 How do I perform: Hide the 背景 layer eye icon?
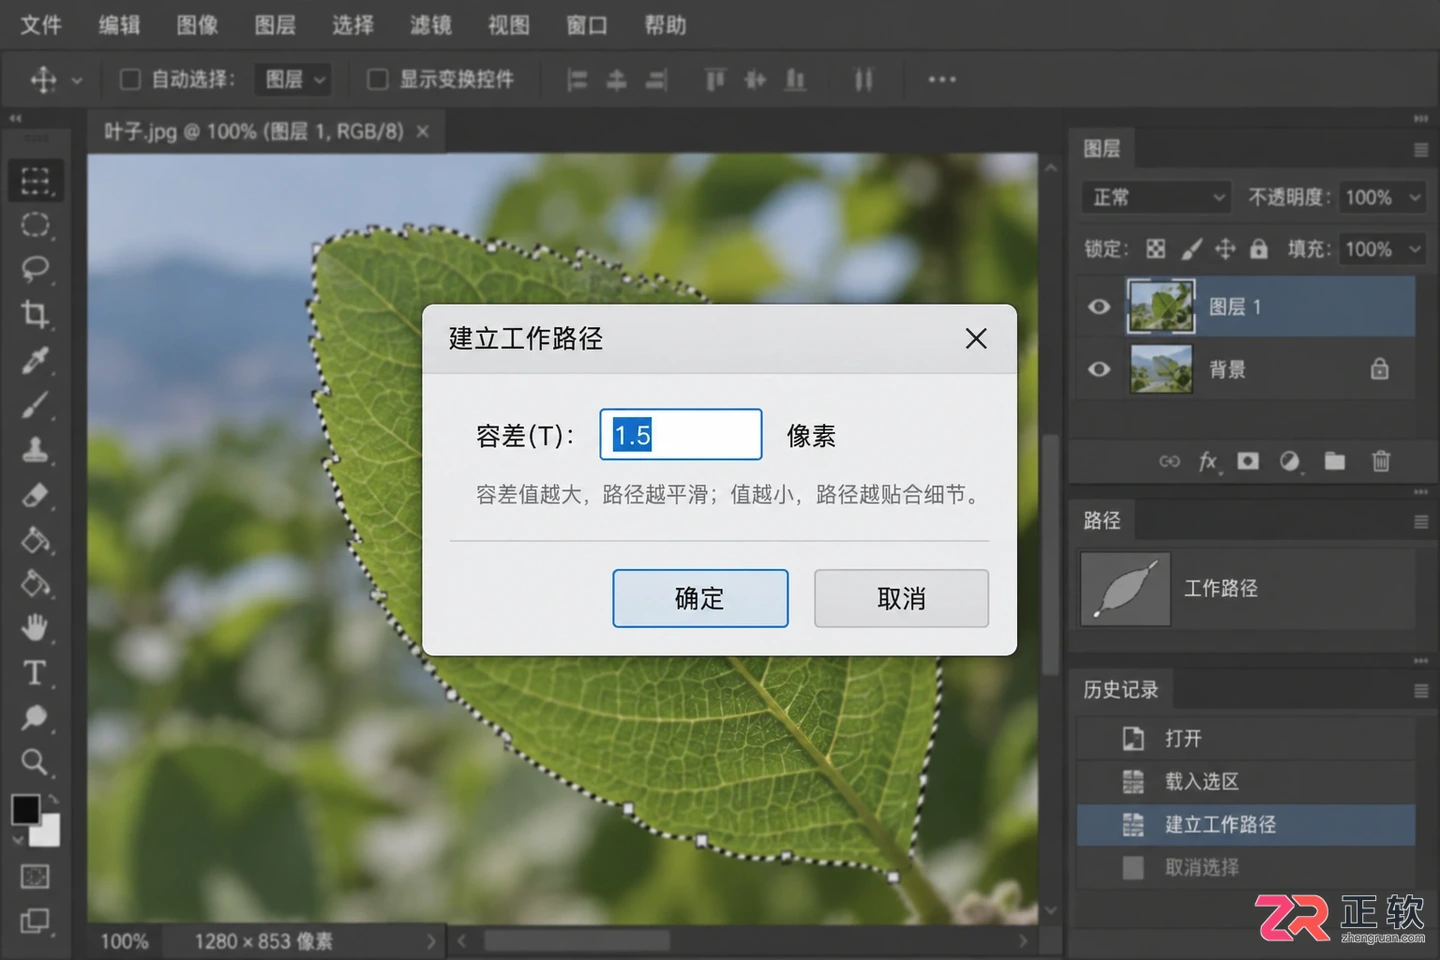coord(1099,369)
